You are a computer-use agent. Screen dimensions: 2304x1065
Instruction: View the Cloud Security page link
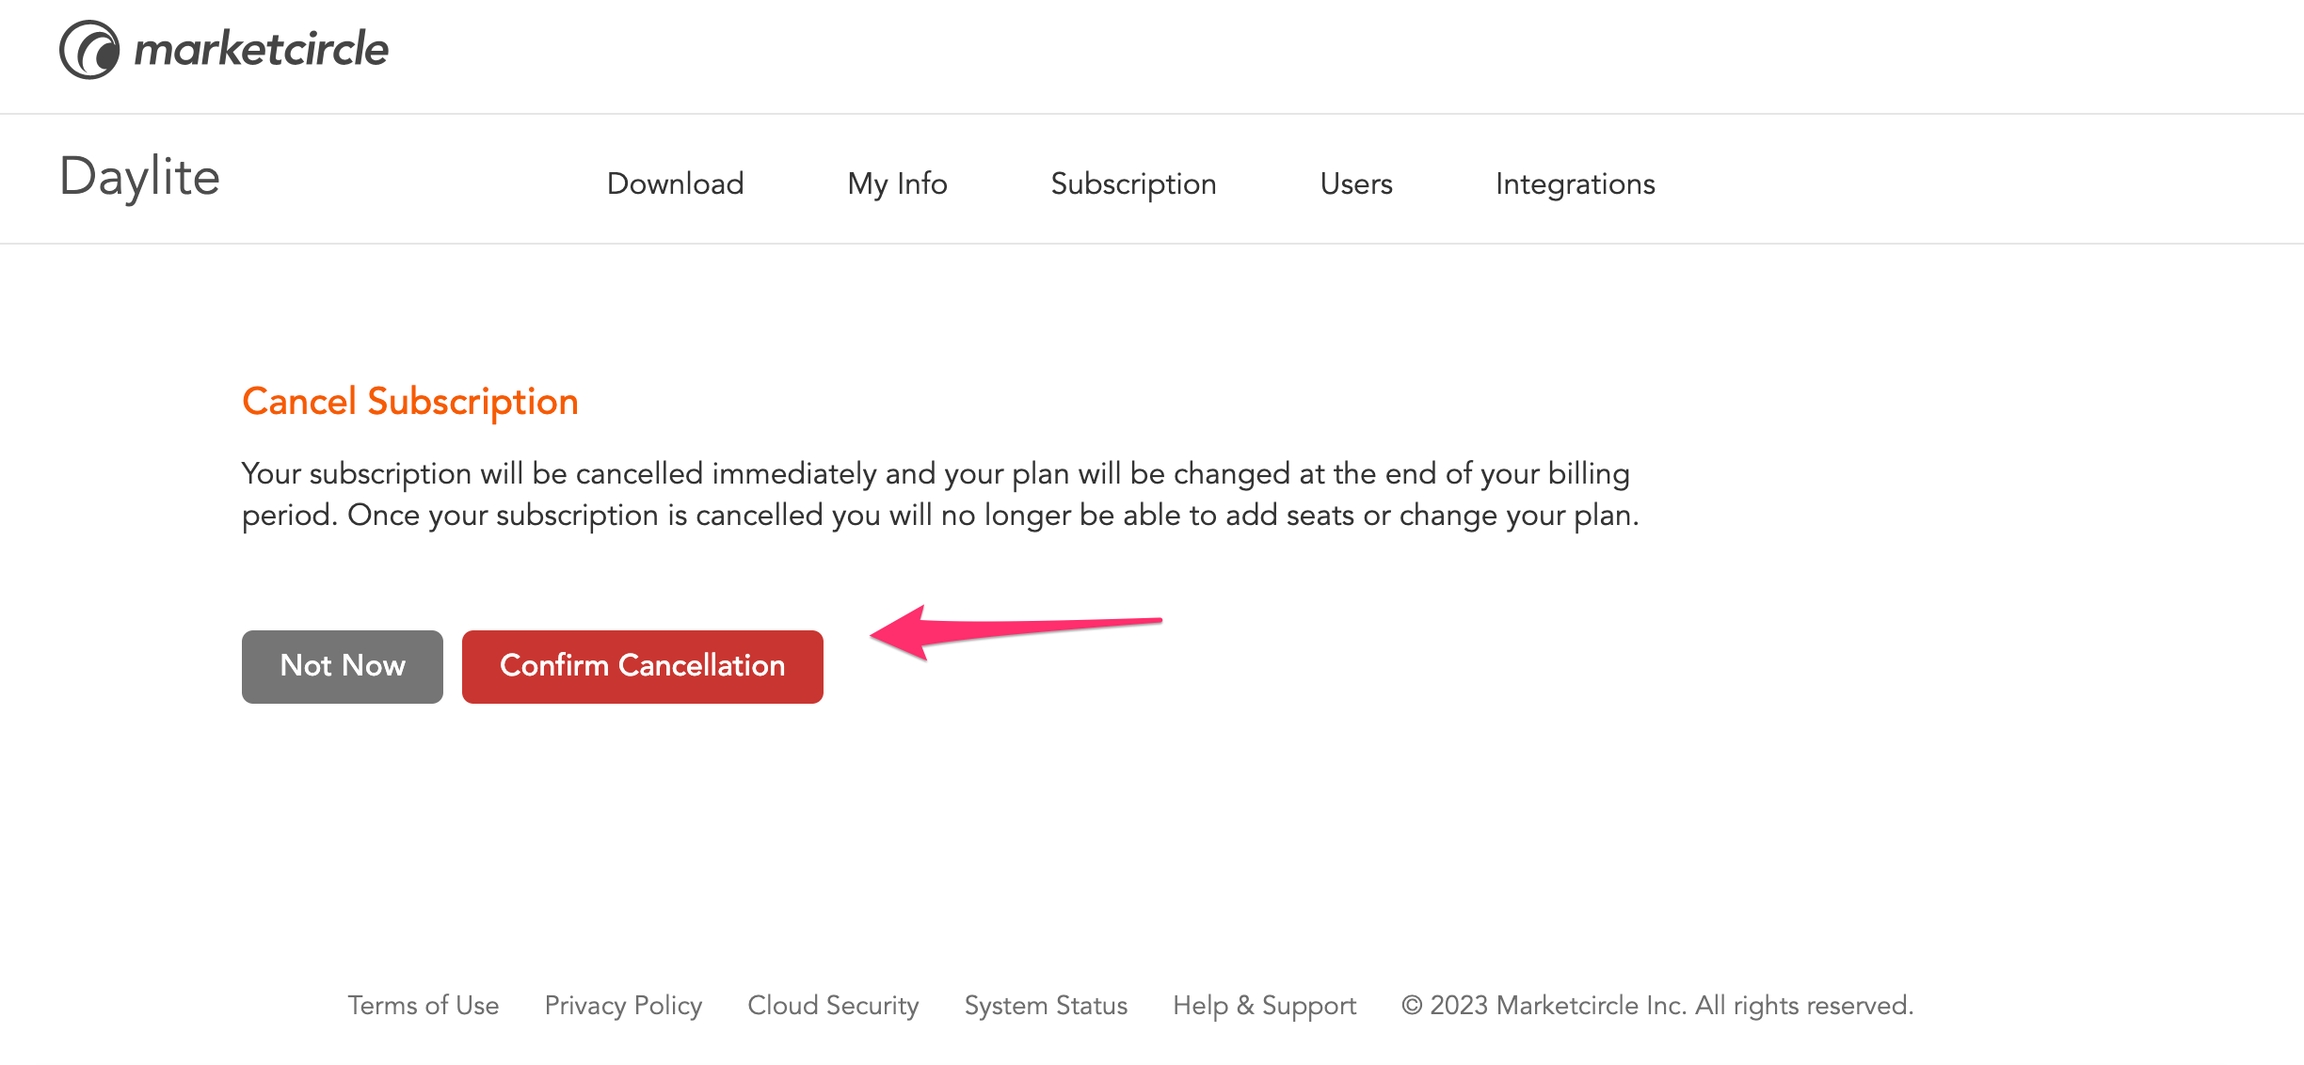coord(833,1005)
